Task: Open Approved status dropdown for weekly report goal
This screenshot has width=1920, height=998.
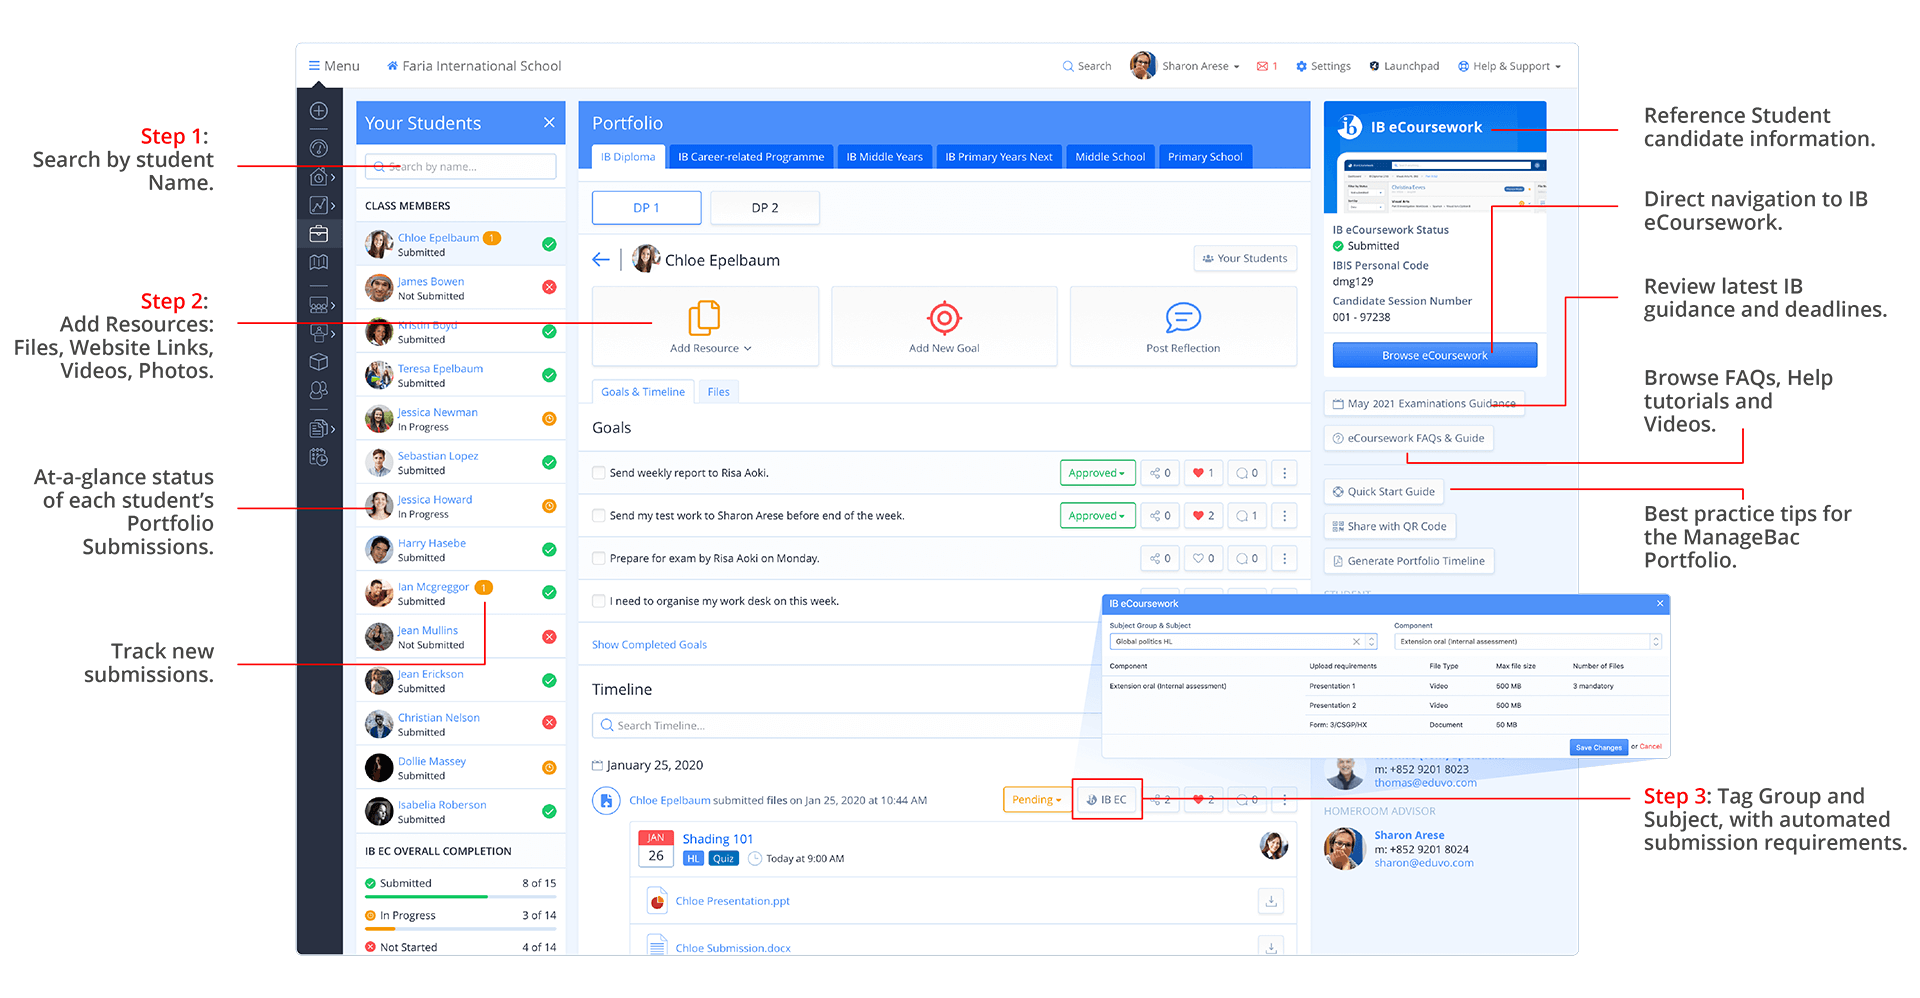Action: [1097, 473]
